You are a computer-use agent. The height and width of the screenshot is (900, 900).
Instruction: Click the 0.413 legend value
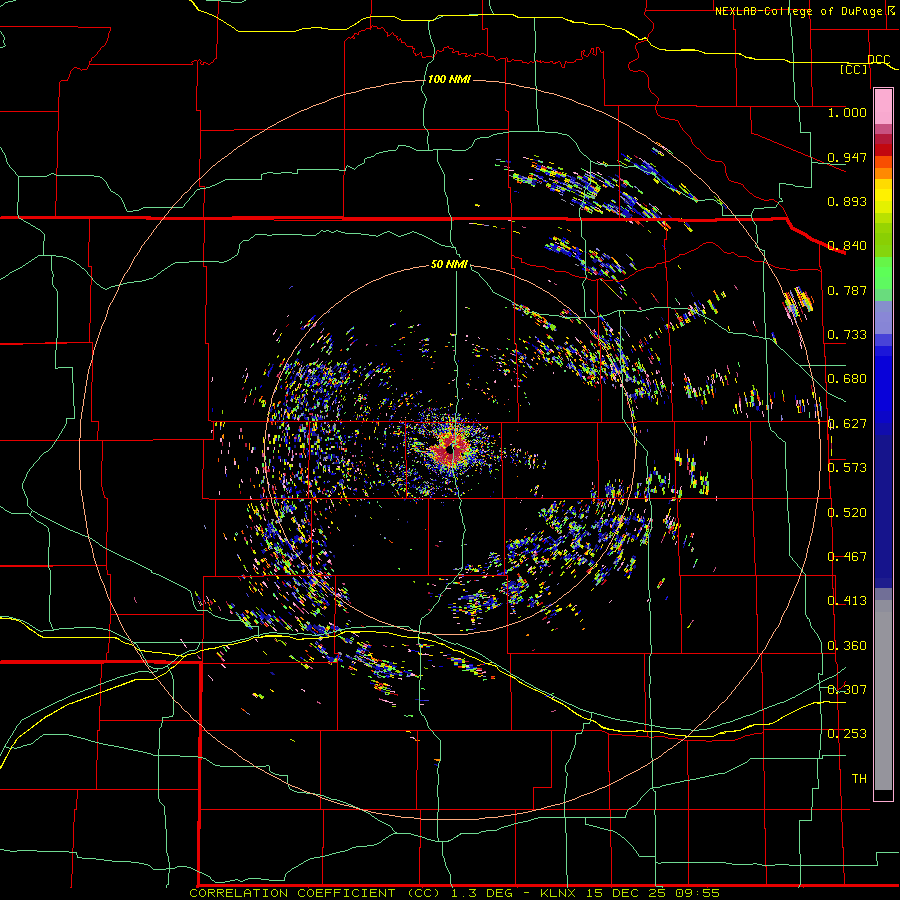(847, 601)
